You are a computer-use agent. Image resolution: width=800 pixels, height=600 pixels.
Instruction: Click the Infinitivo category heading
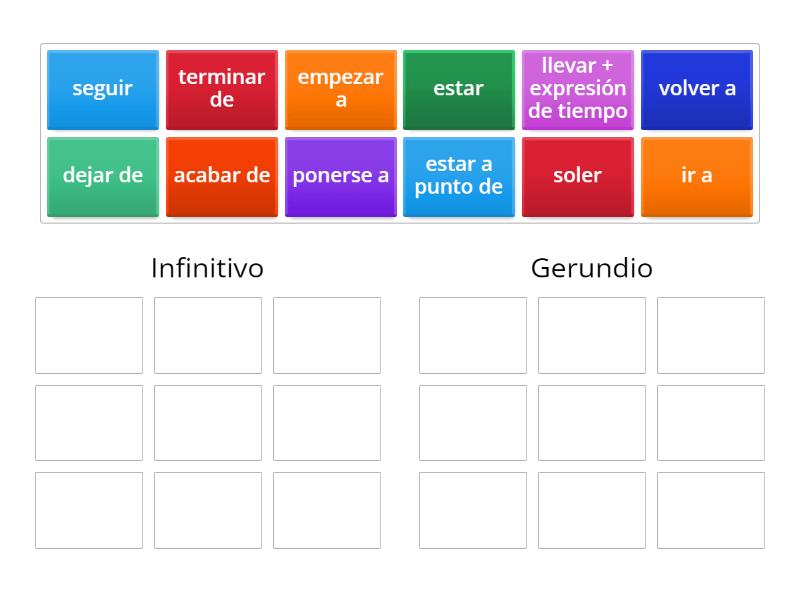coord(207,268)
